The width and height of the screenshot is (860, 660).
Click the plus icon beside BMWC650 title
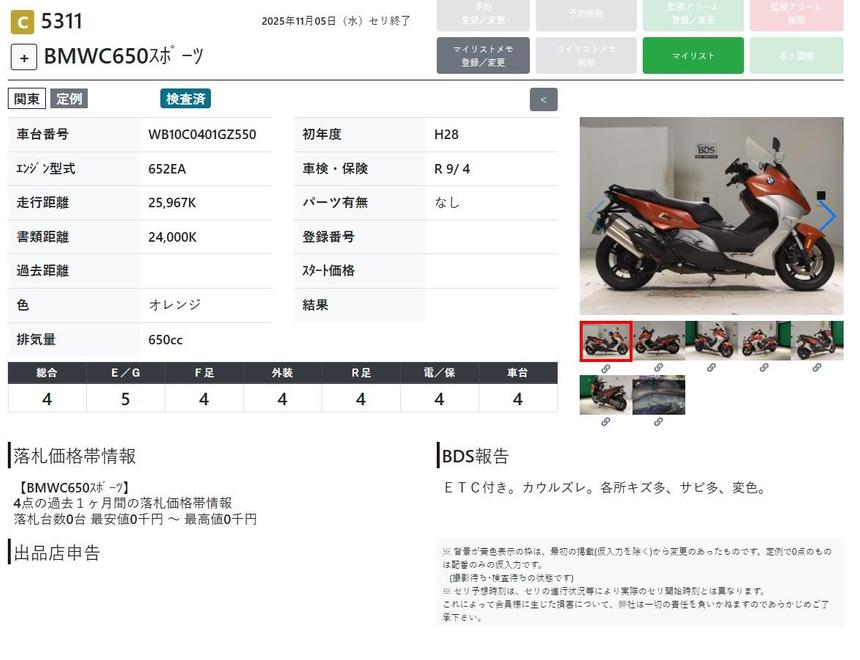coord(24,57)
